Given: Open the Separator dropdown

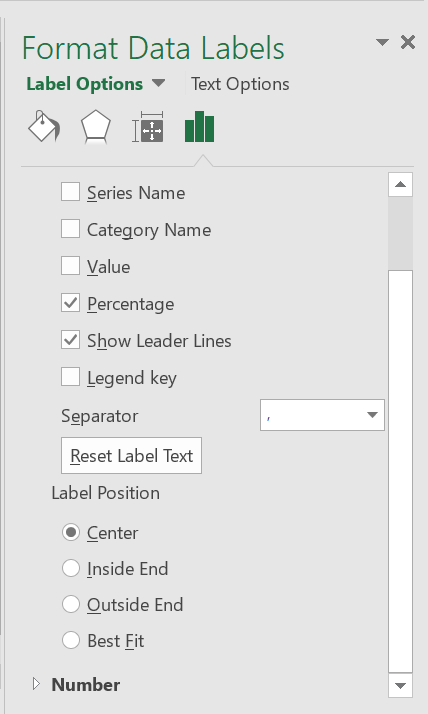Looking at the screenshot, I should [322, 415].
